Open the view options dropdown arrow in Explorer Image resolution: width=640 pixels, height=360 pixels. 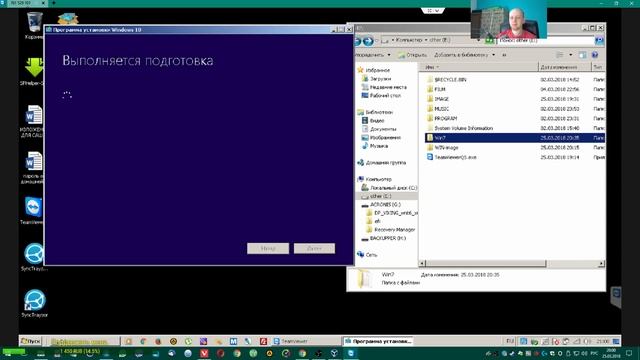click(571, 55)
